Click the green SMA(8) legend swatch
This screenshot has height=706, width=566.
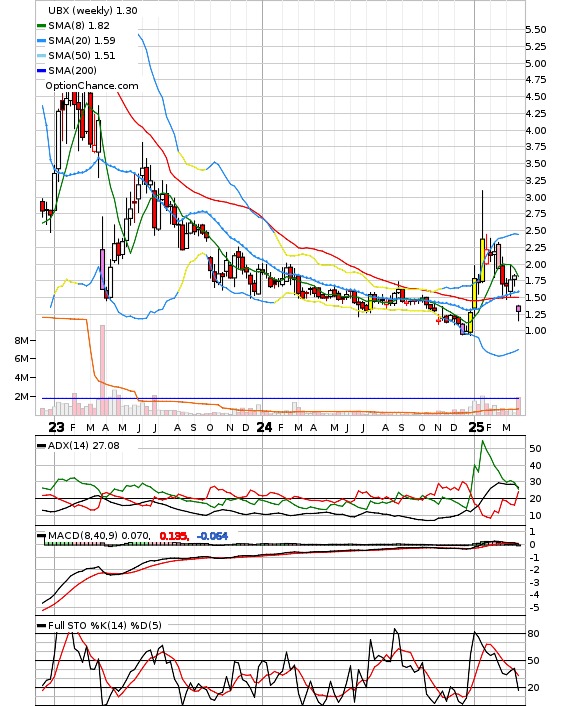[41, 26]
